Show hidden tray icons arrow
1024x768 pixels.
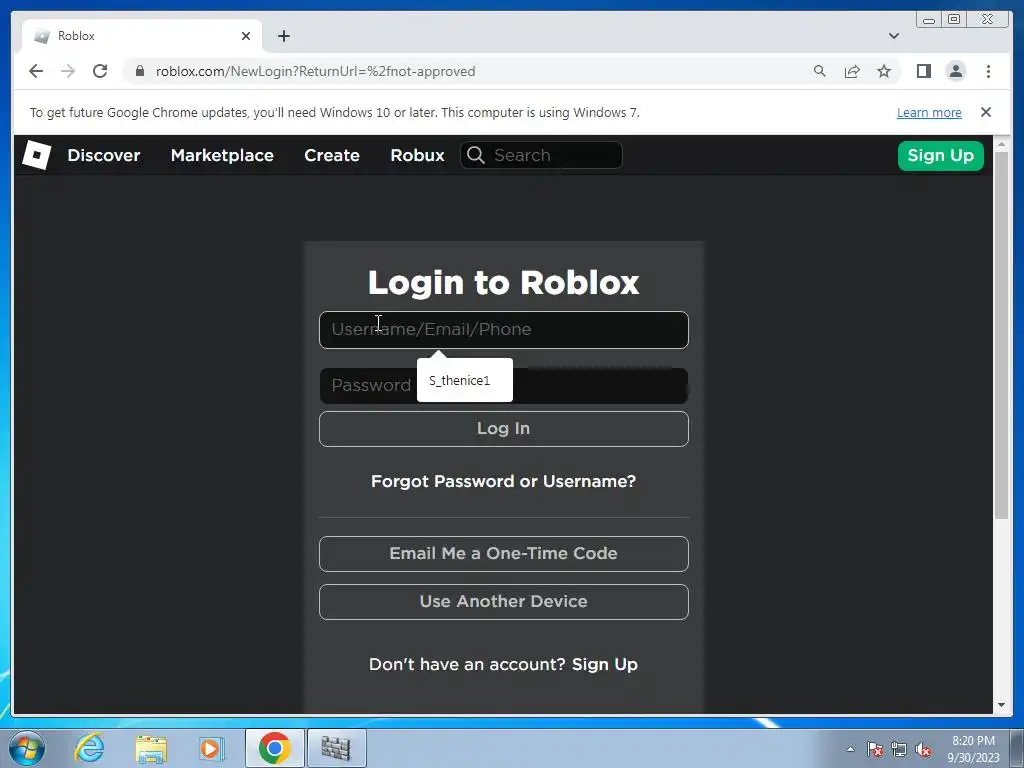click(850, 749)
